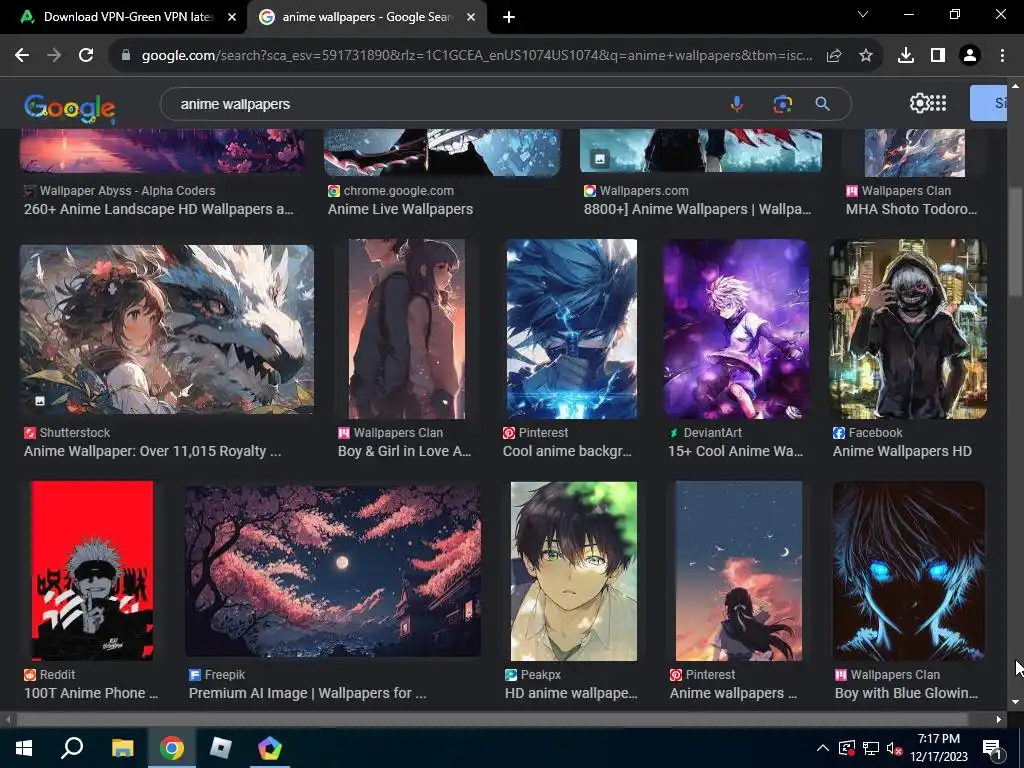Open the Roblox taskbar icon
This screenshot has width=1024, height=768.
221,748
